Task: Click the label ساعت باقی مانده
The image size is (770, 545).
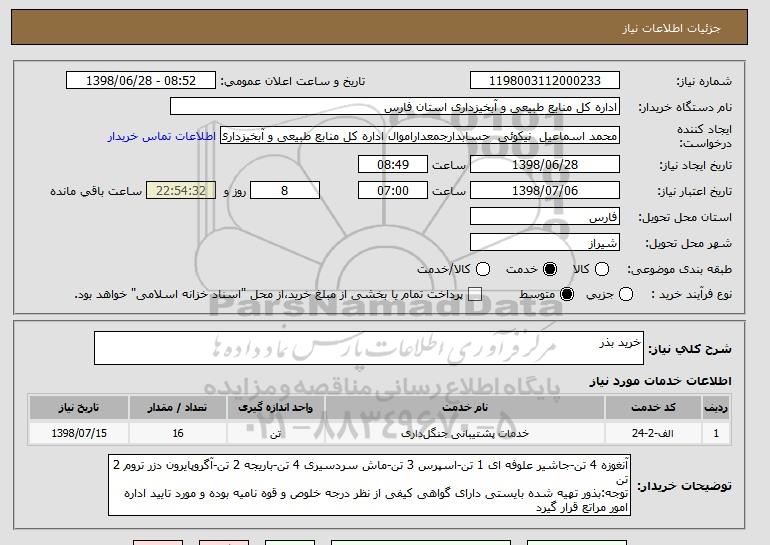Action: (x=96, y=191)
